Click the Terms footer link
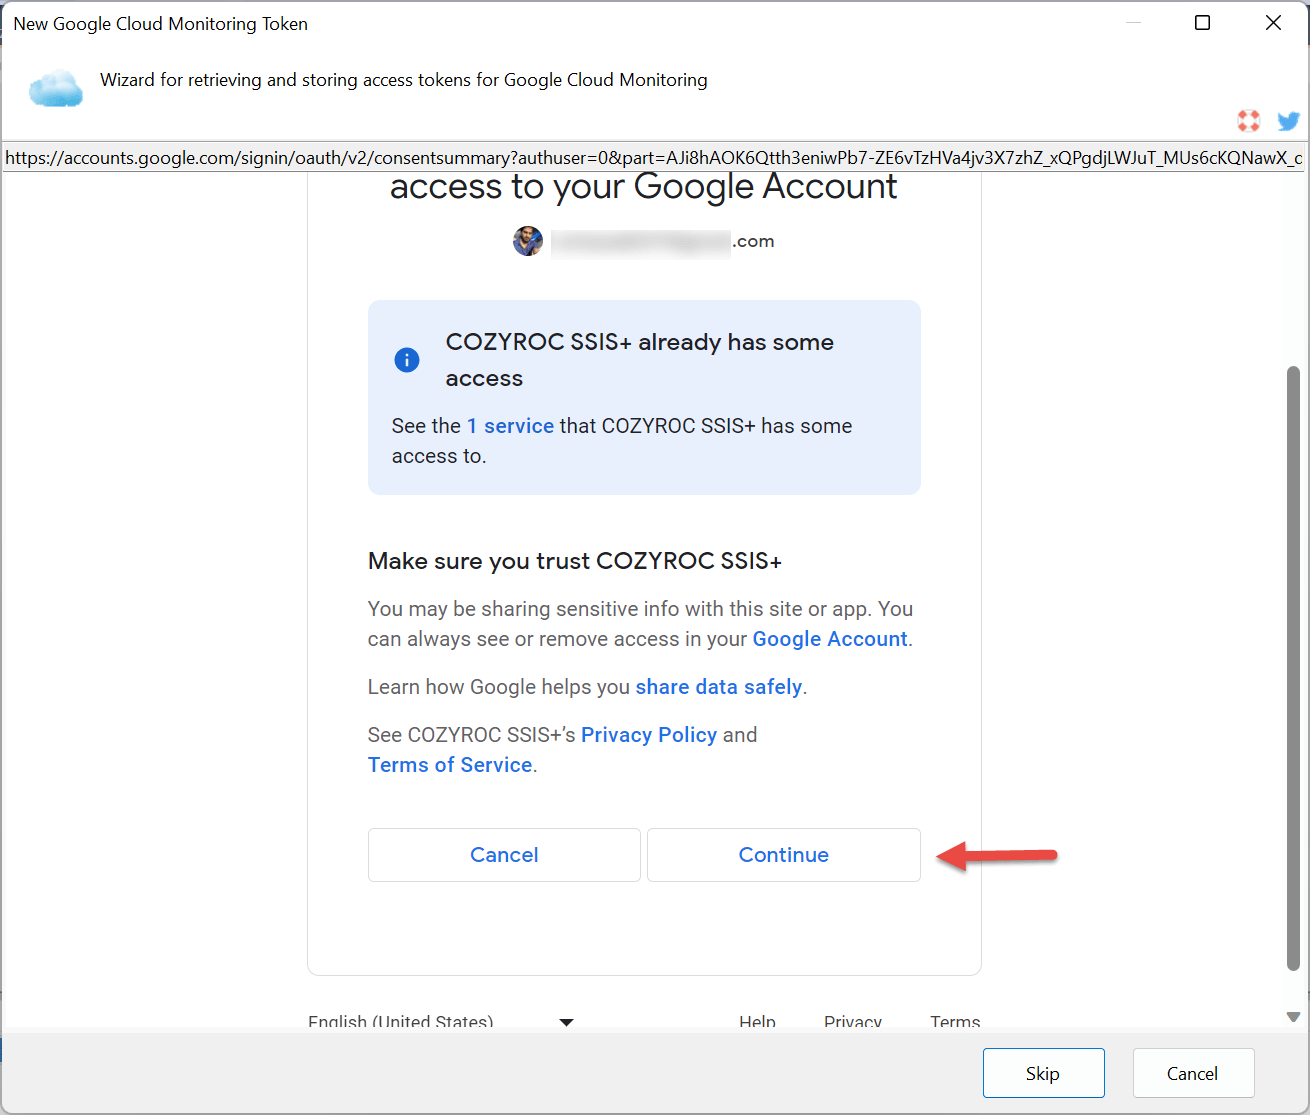Screen dimensions: 1310x1115 pos(955,1021)
